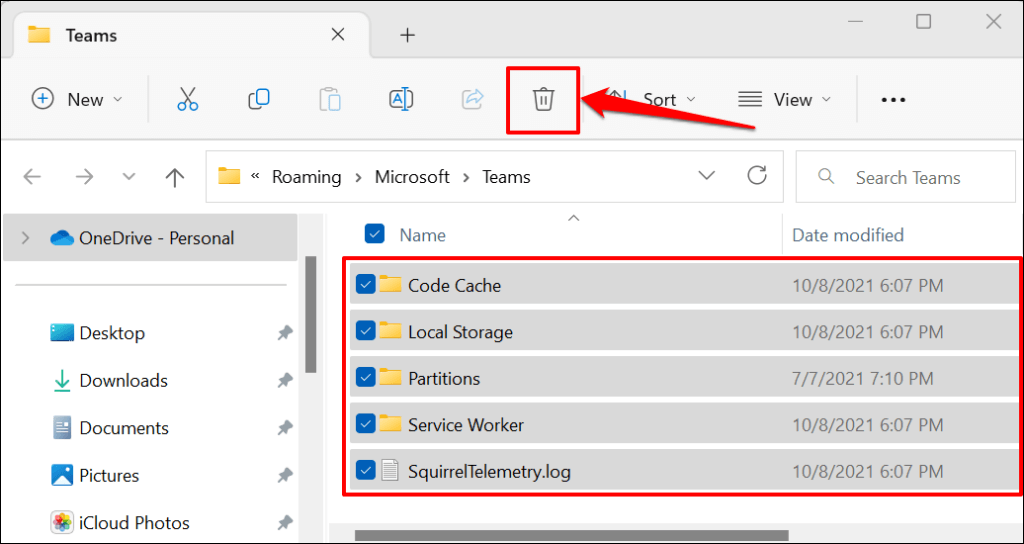Uncheck the Code Cache folder checkbox
The width and height of the screenshot is (1024, 544).
pos(365,284)
